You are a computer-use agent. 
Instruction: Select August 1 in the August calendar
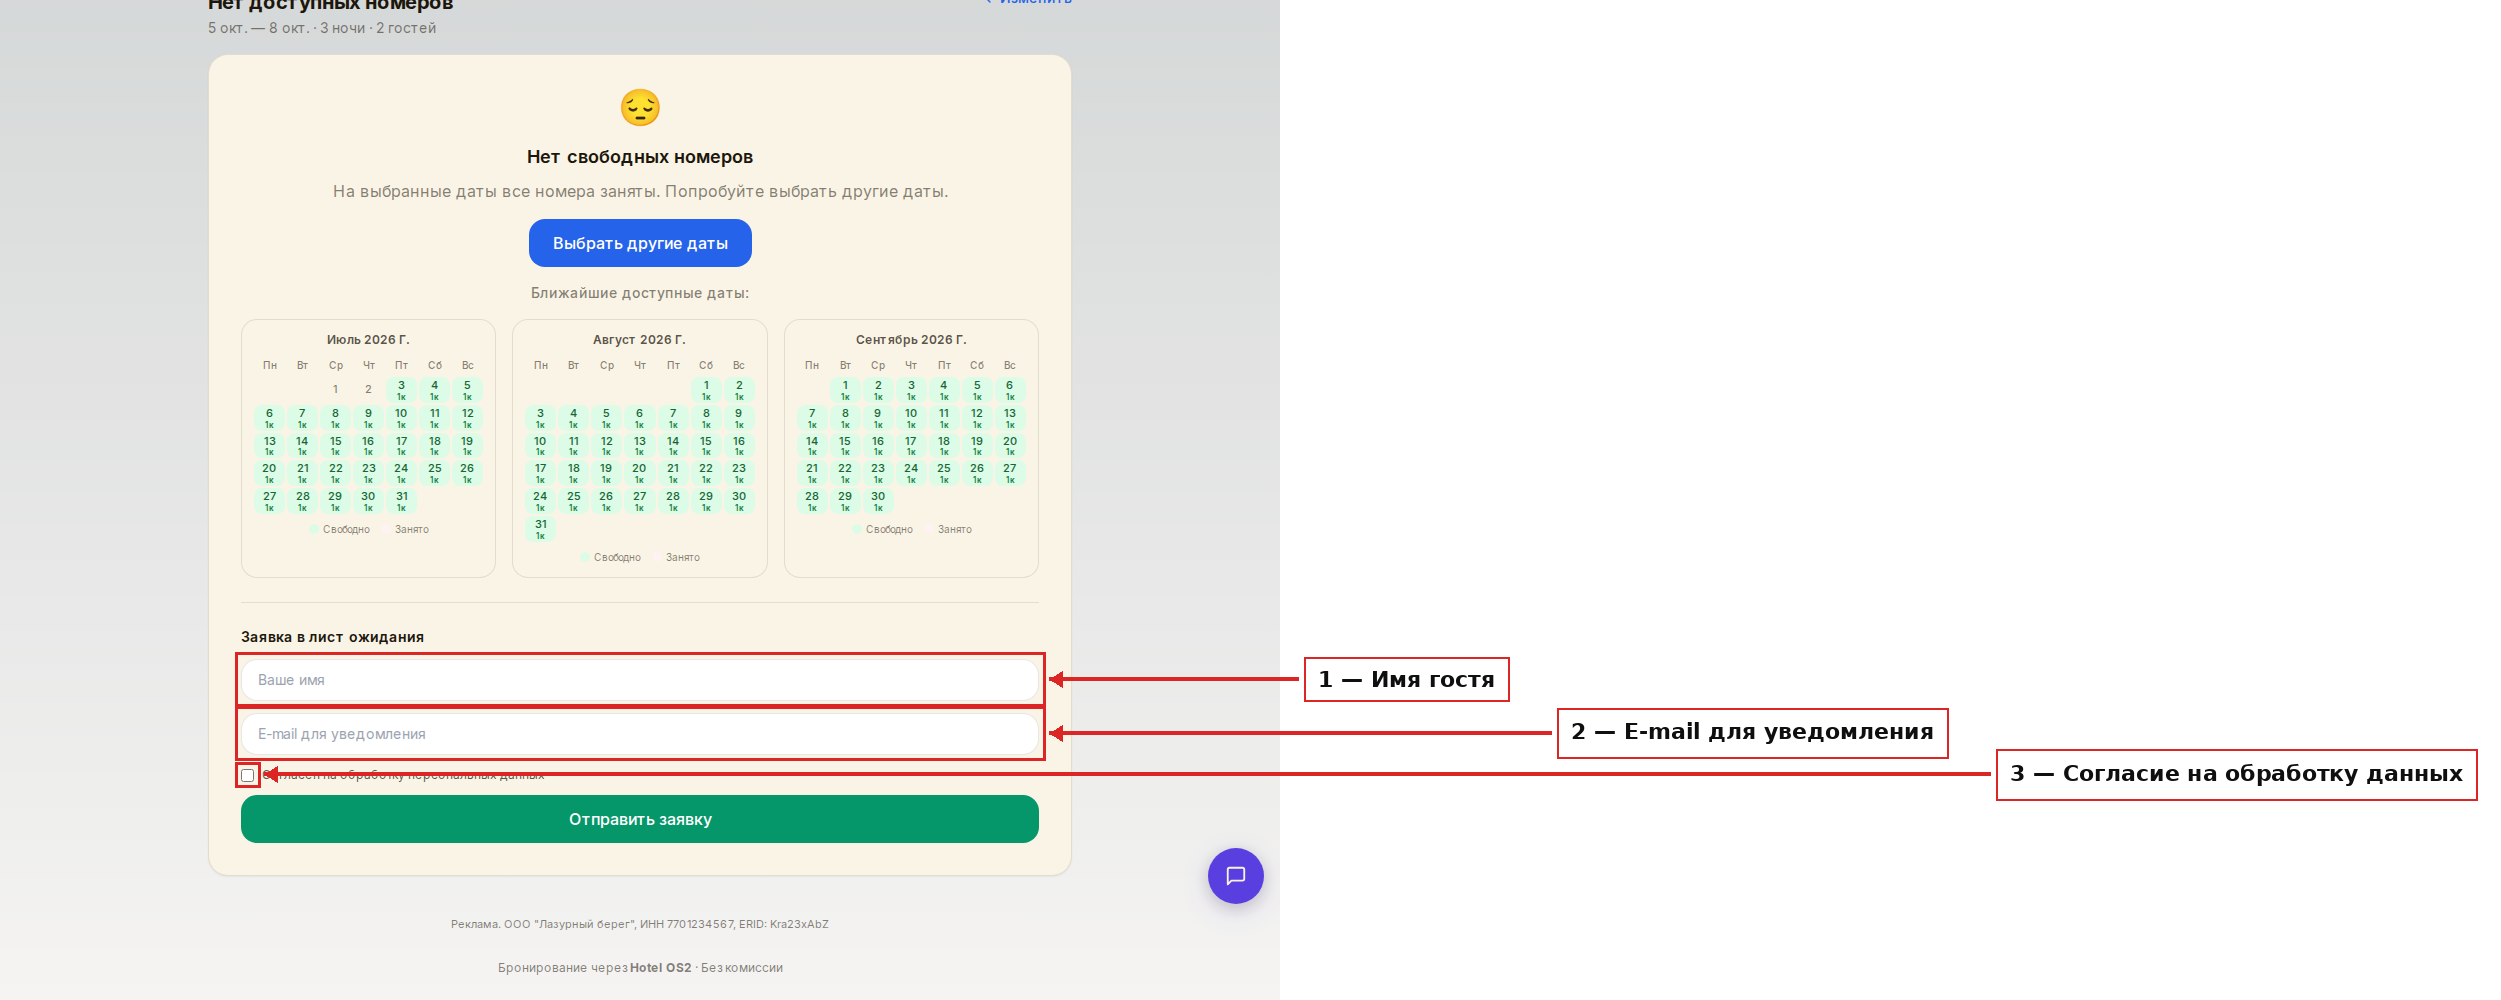706,389
